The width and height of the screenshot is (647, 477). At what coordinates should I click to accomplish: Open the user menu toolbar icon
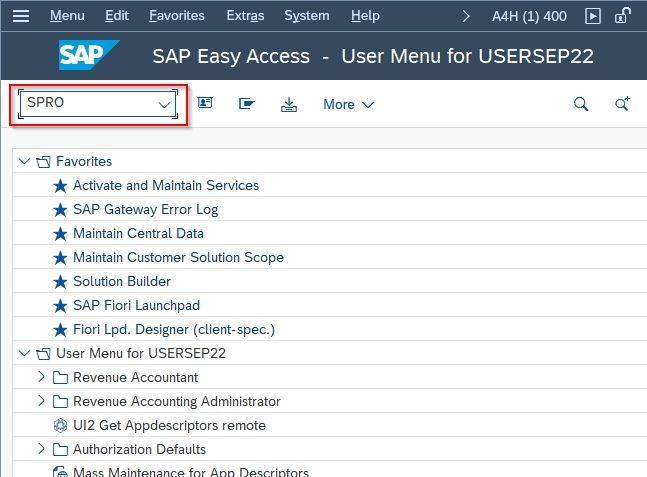[x=205, y=104]
